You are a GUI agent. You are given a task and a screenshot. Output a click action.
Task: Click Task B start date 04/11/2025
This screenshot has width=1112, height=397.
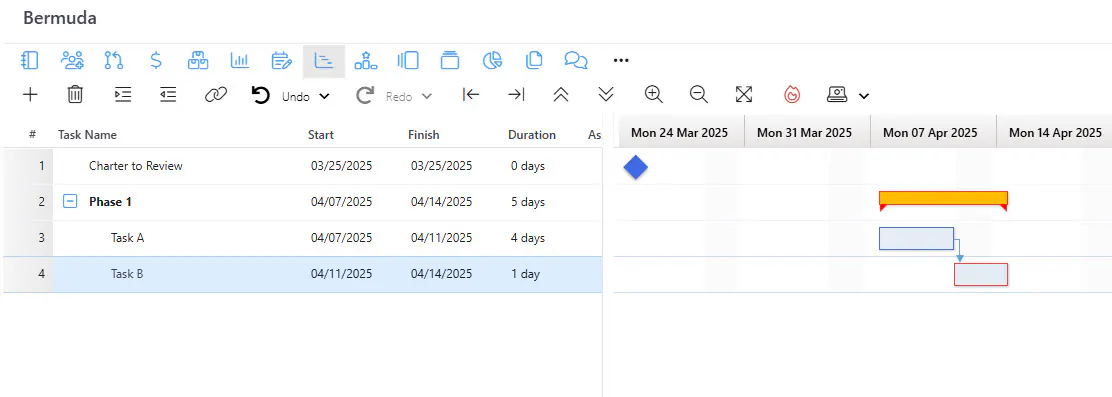point(341,274)
